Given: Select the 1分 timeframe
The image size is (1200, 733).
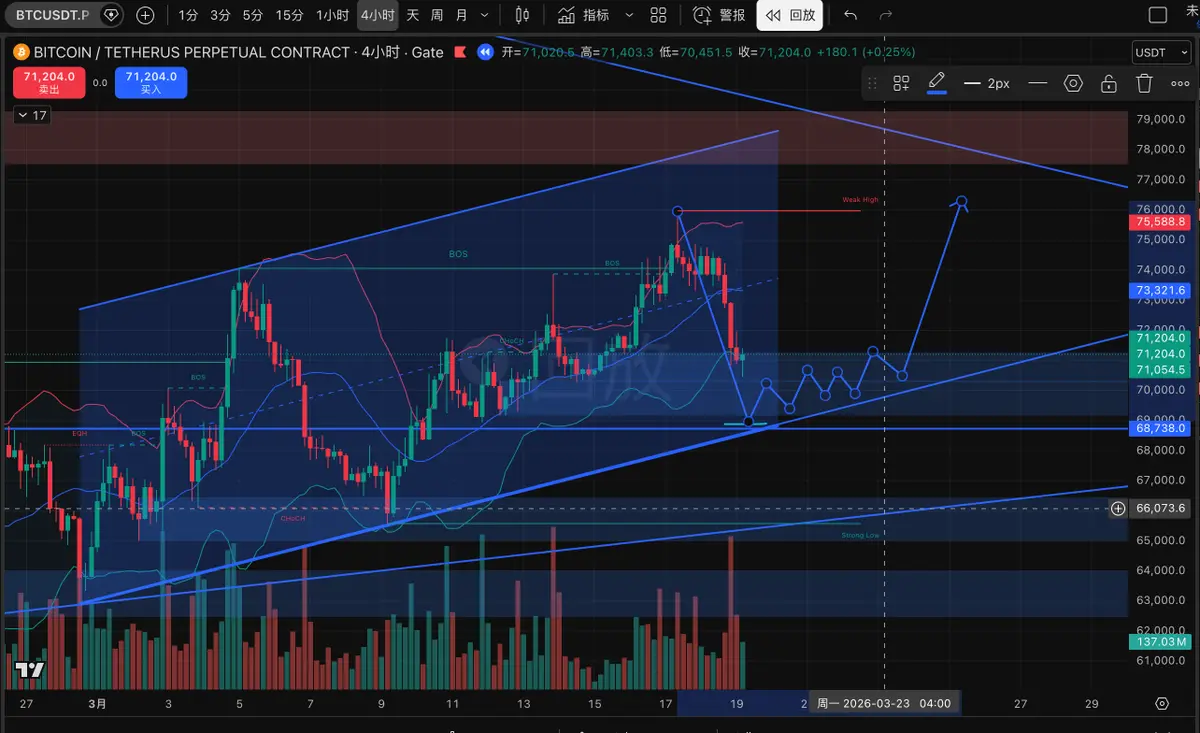Looking at the screenshot, I should pyautogui.click(x=188, y=15).
